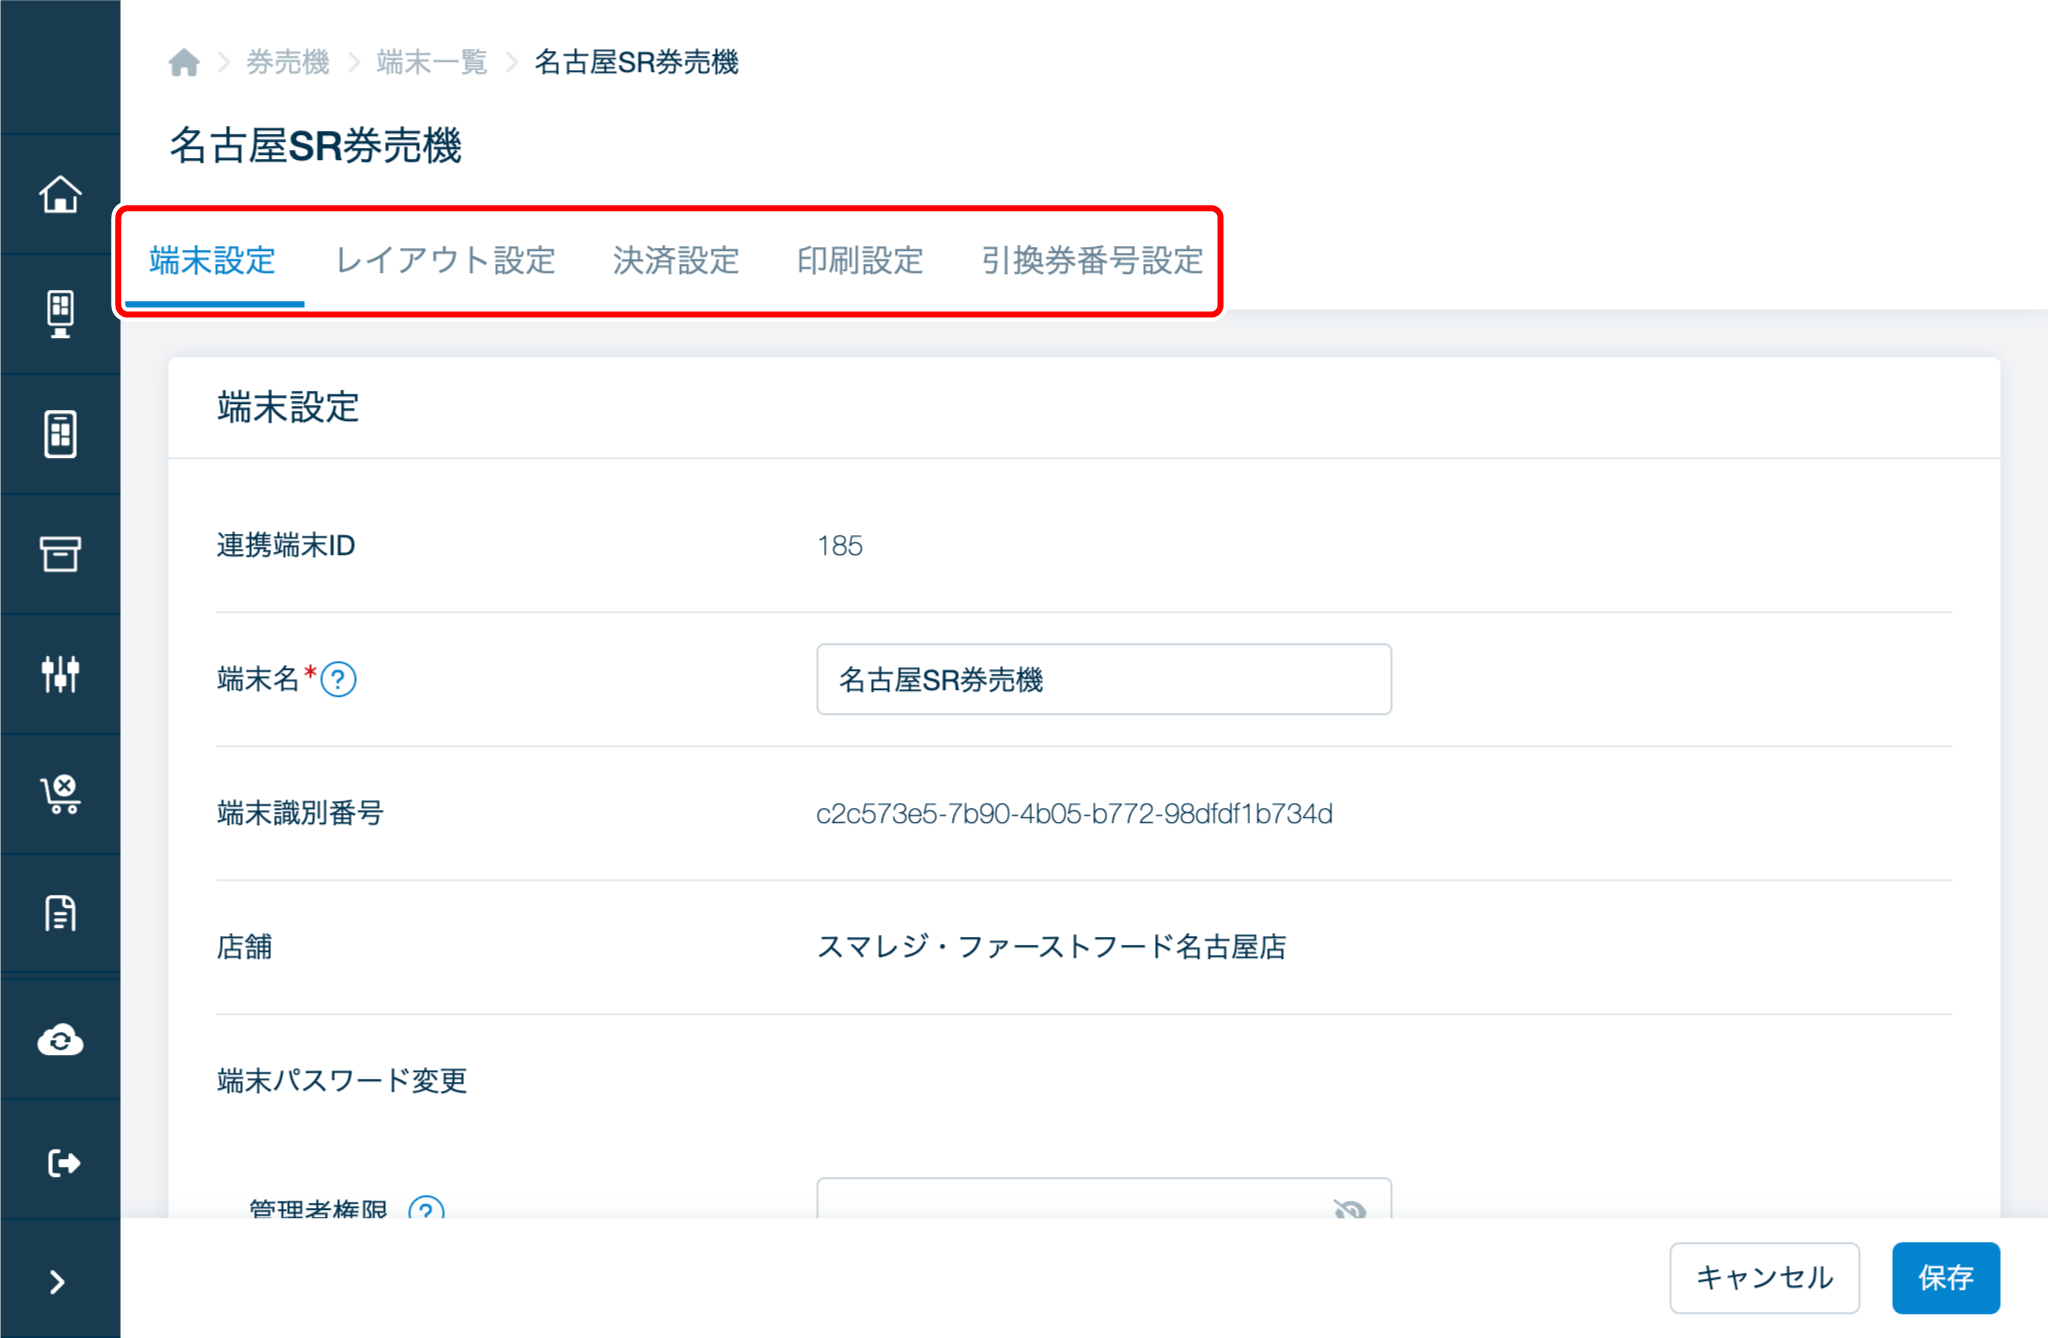The image size is (2048, 1338).
Task: Click the cart cancel sidebar icon
Action: (x=60, y=794)
